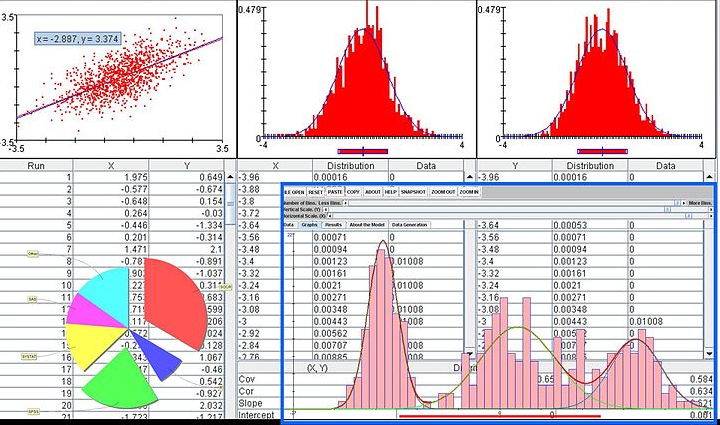Select cell 1.975 in Run 1
The image size is (720, 425).
pyautogui.click(x=111, y=177)
